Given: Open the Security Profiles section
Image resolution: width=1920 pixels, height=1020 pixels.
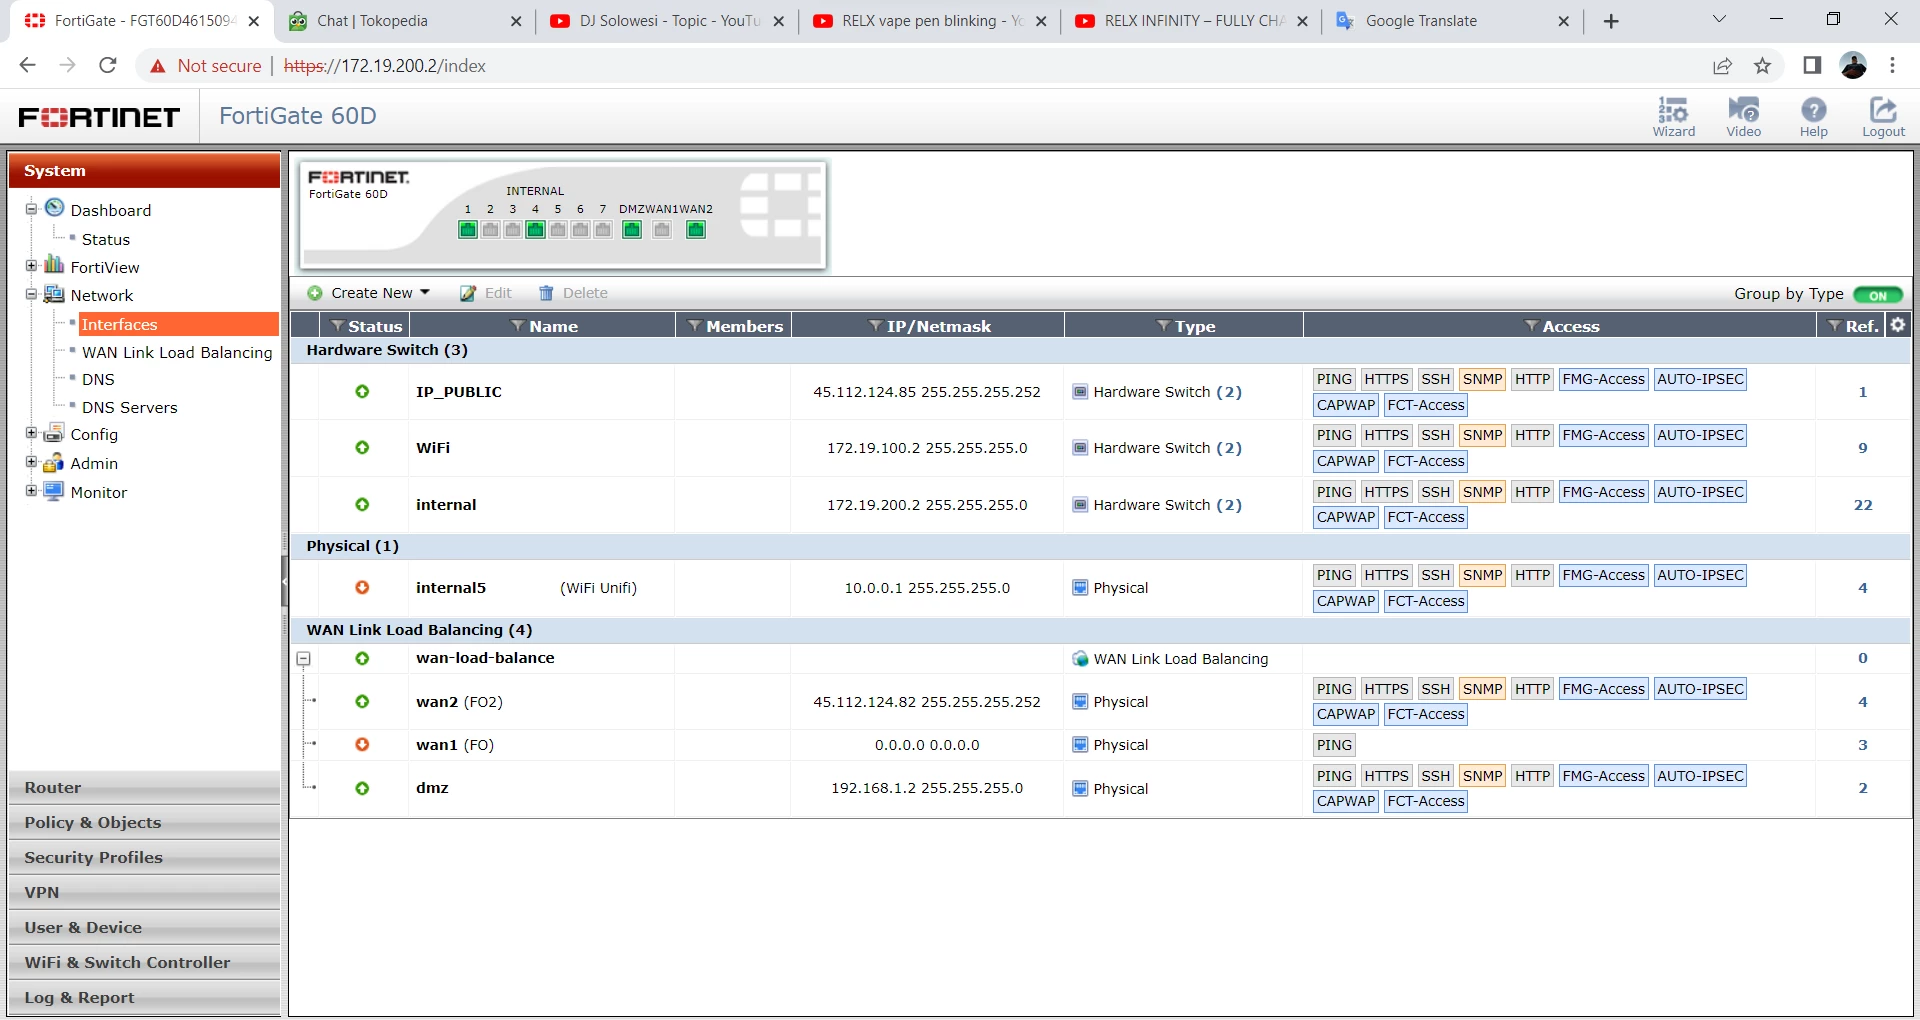Looking at the screenshot, I should (144, 858).
